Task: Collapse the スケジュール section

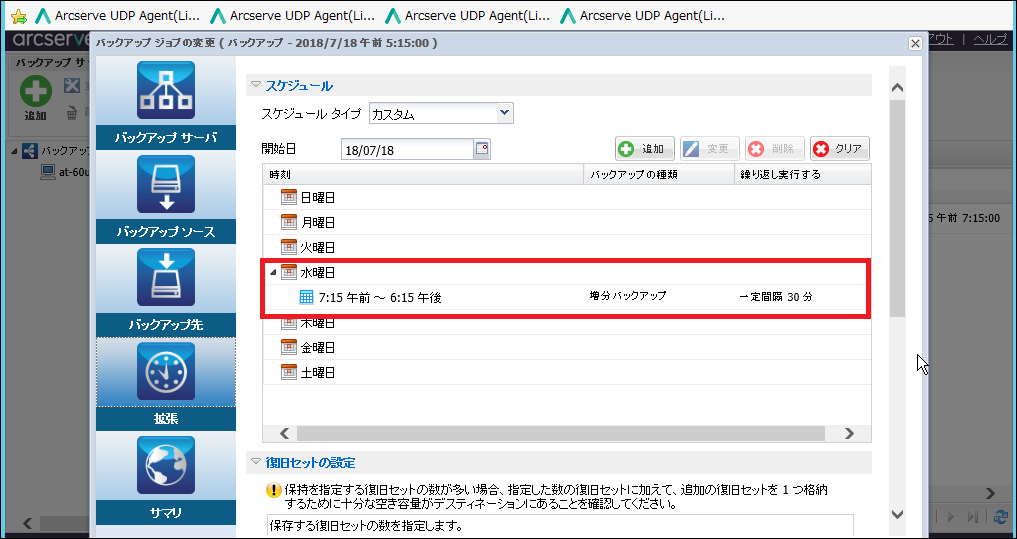Action: click(256, 85)
